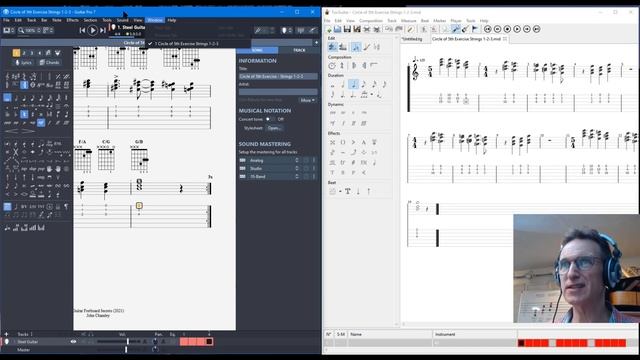
Task: Toggle power of Studio mastering effect
Action: (x=307, y=169)
